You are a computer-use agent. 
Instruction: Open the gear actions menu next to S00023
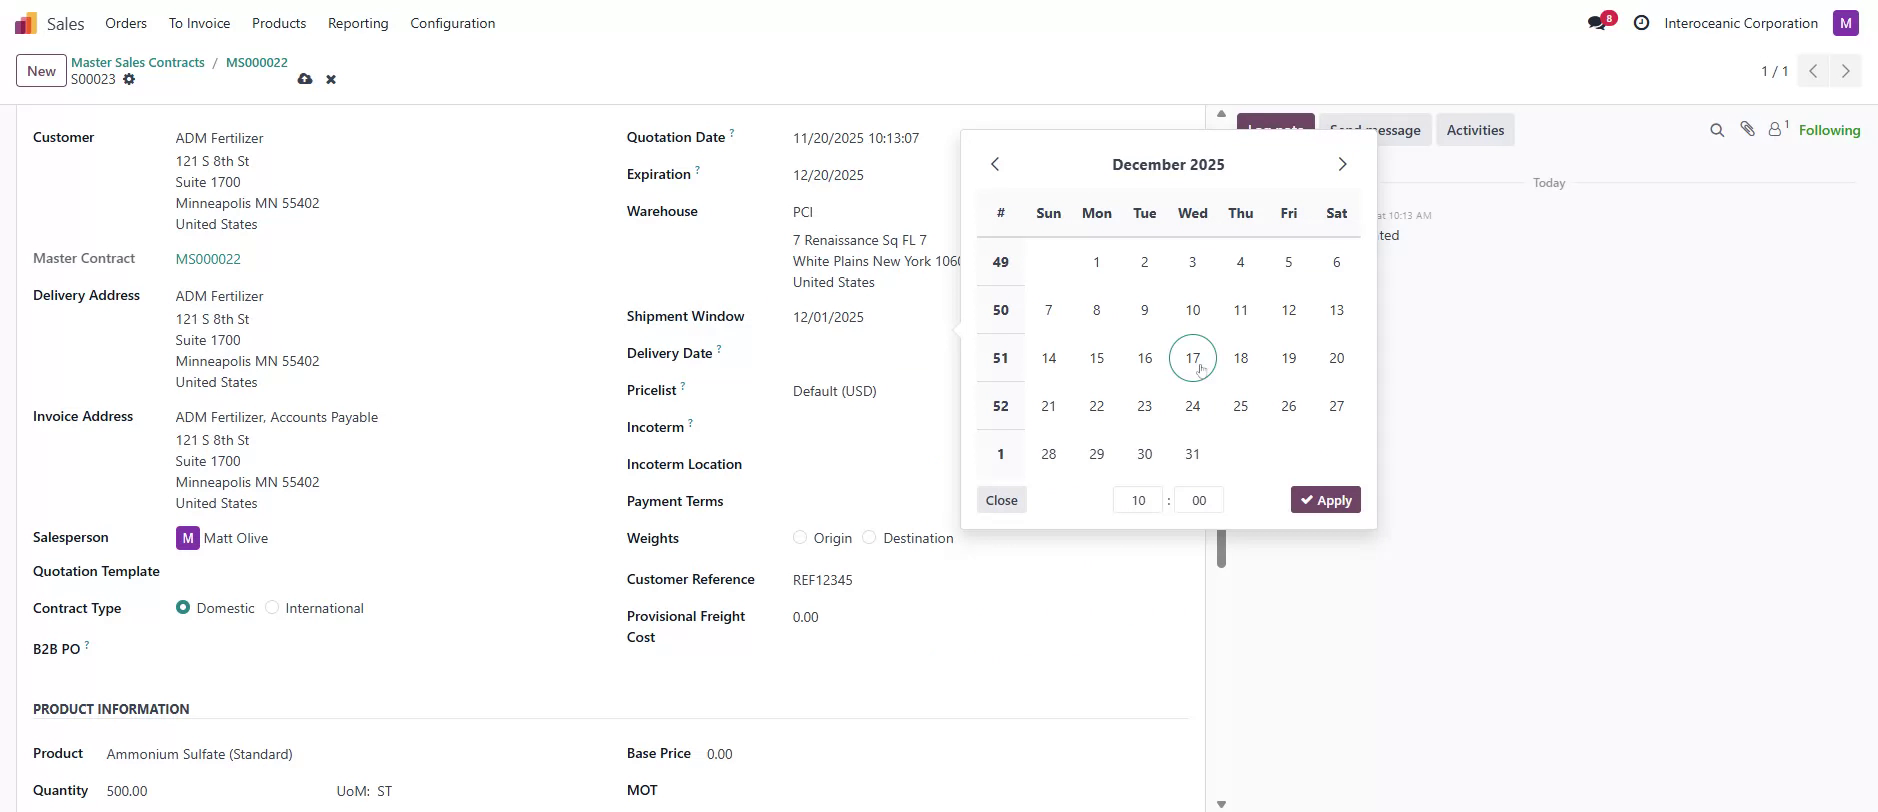click(x=129, y=79)
